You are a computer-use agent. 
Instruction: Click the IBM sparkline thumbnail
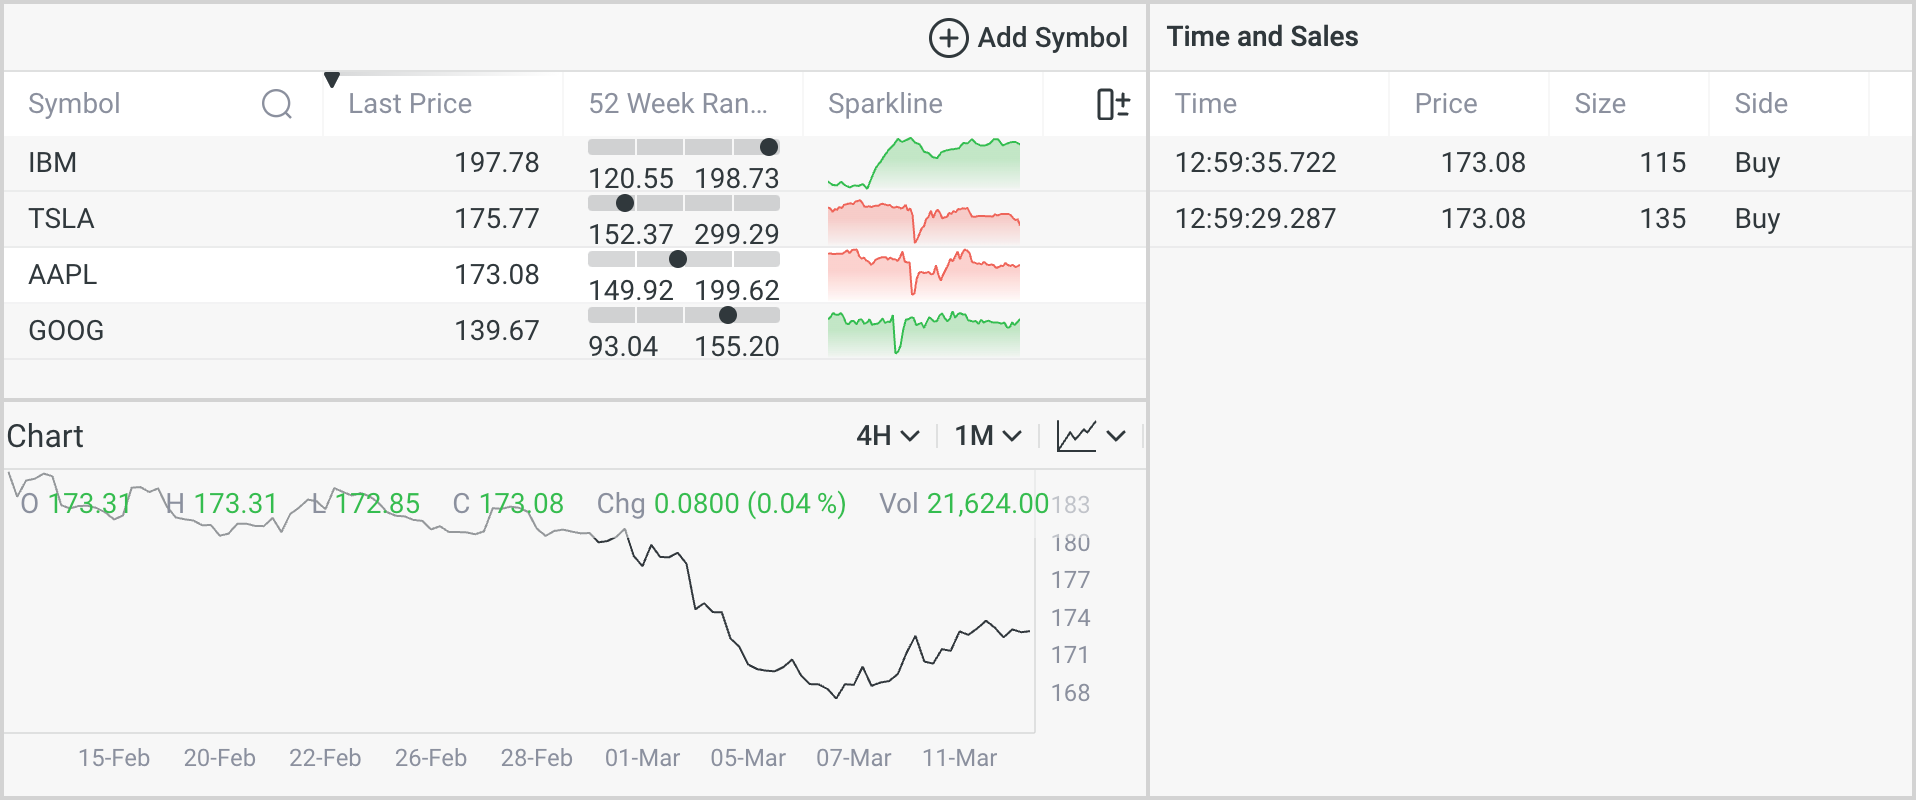coord(924,163)
